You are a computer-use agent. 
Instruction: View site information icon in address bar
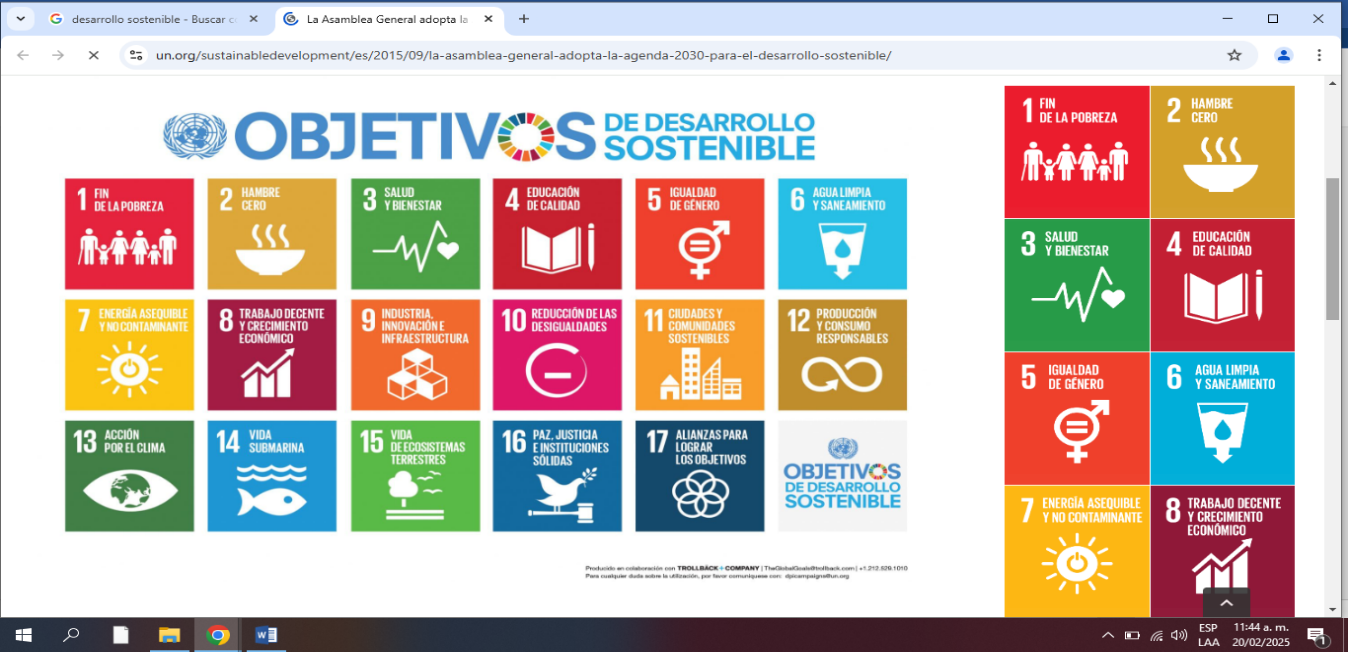pos(136,55)
